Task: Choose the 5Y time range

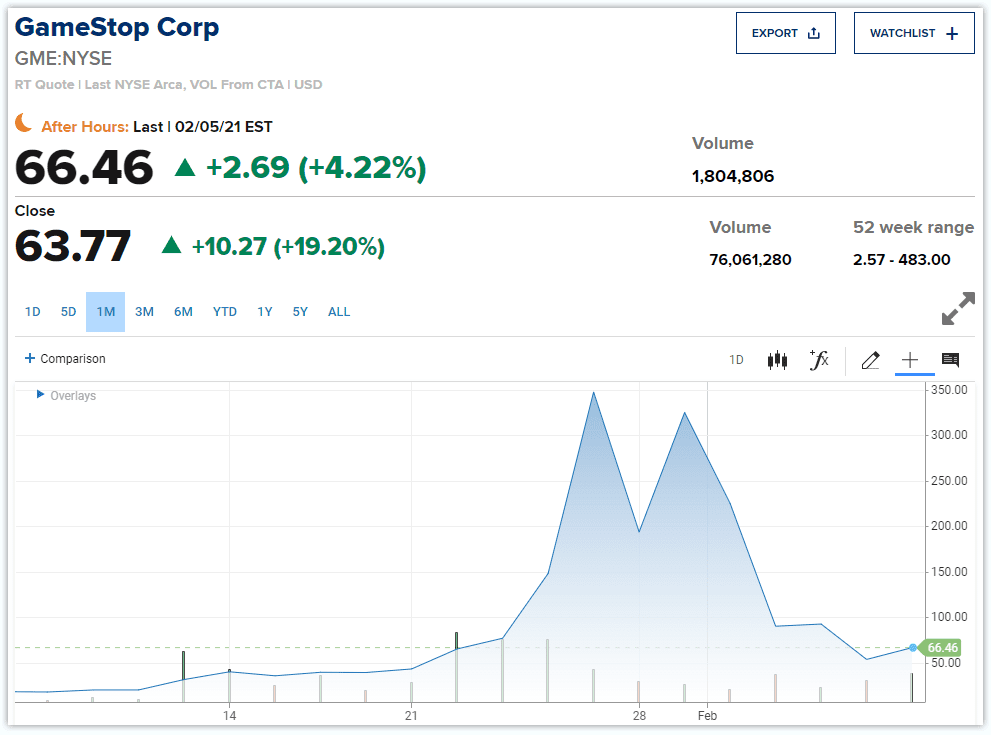Action: [300, 312]
